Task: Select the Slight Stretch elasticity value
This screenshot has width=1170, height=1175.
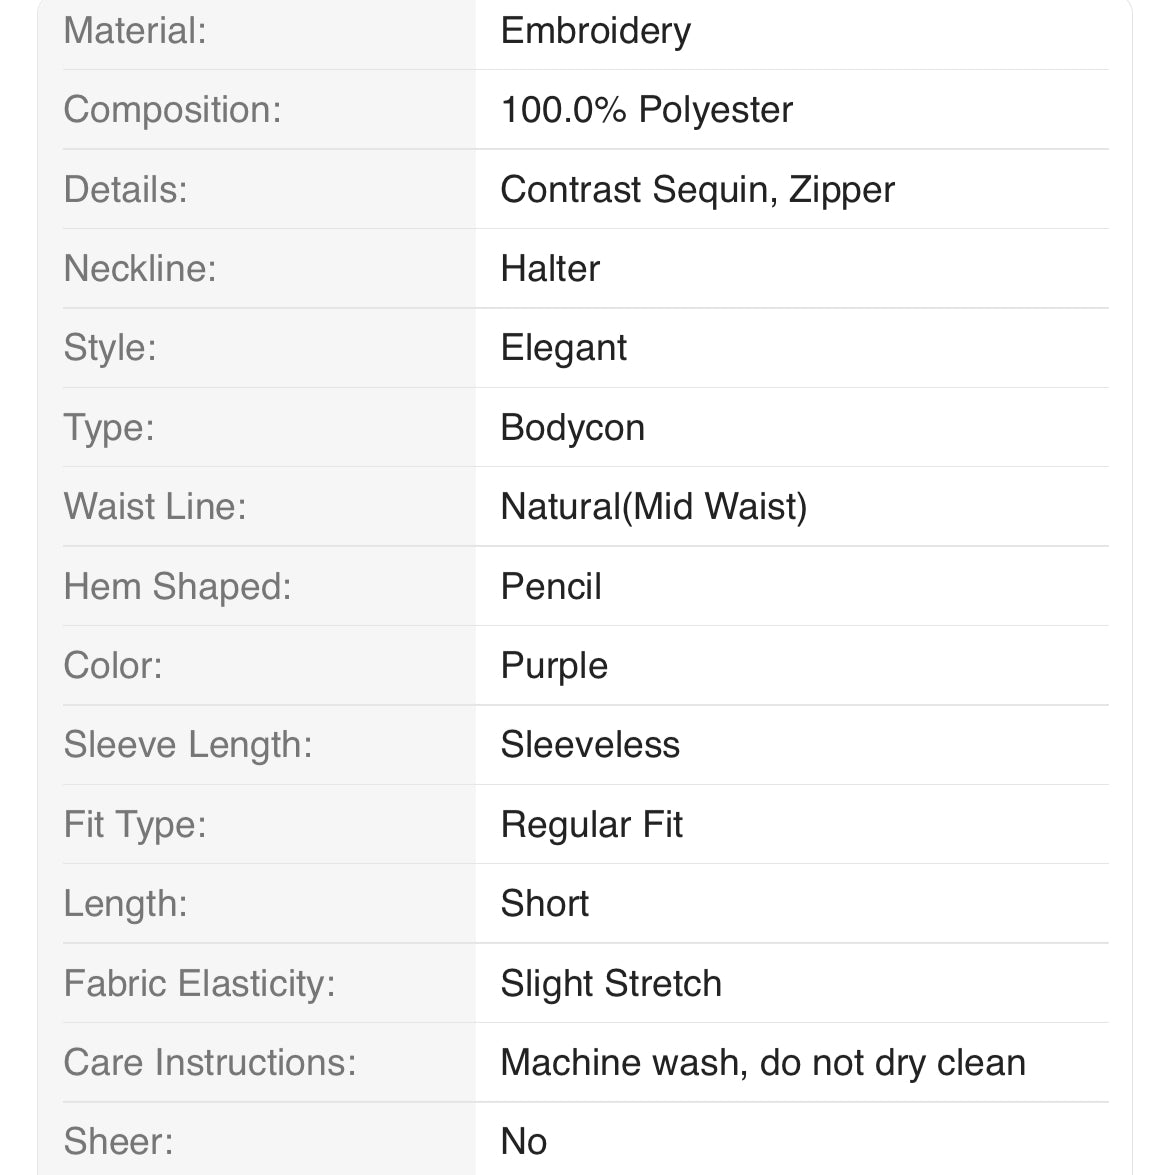Action: [611, 985]
